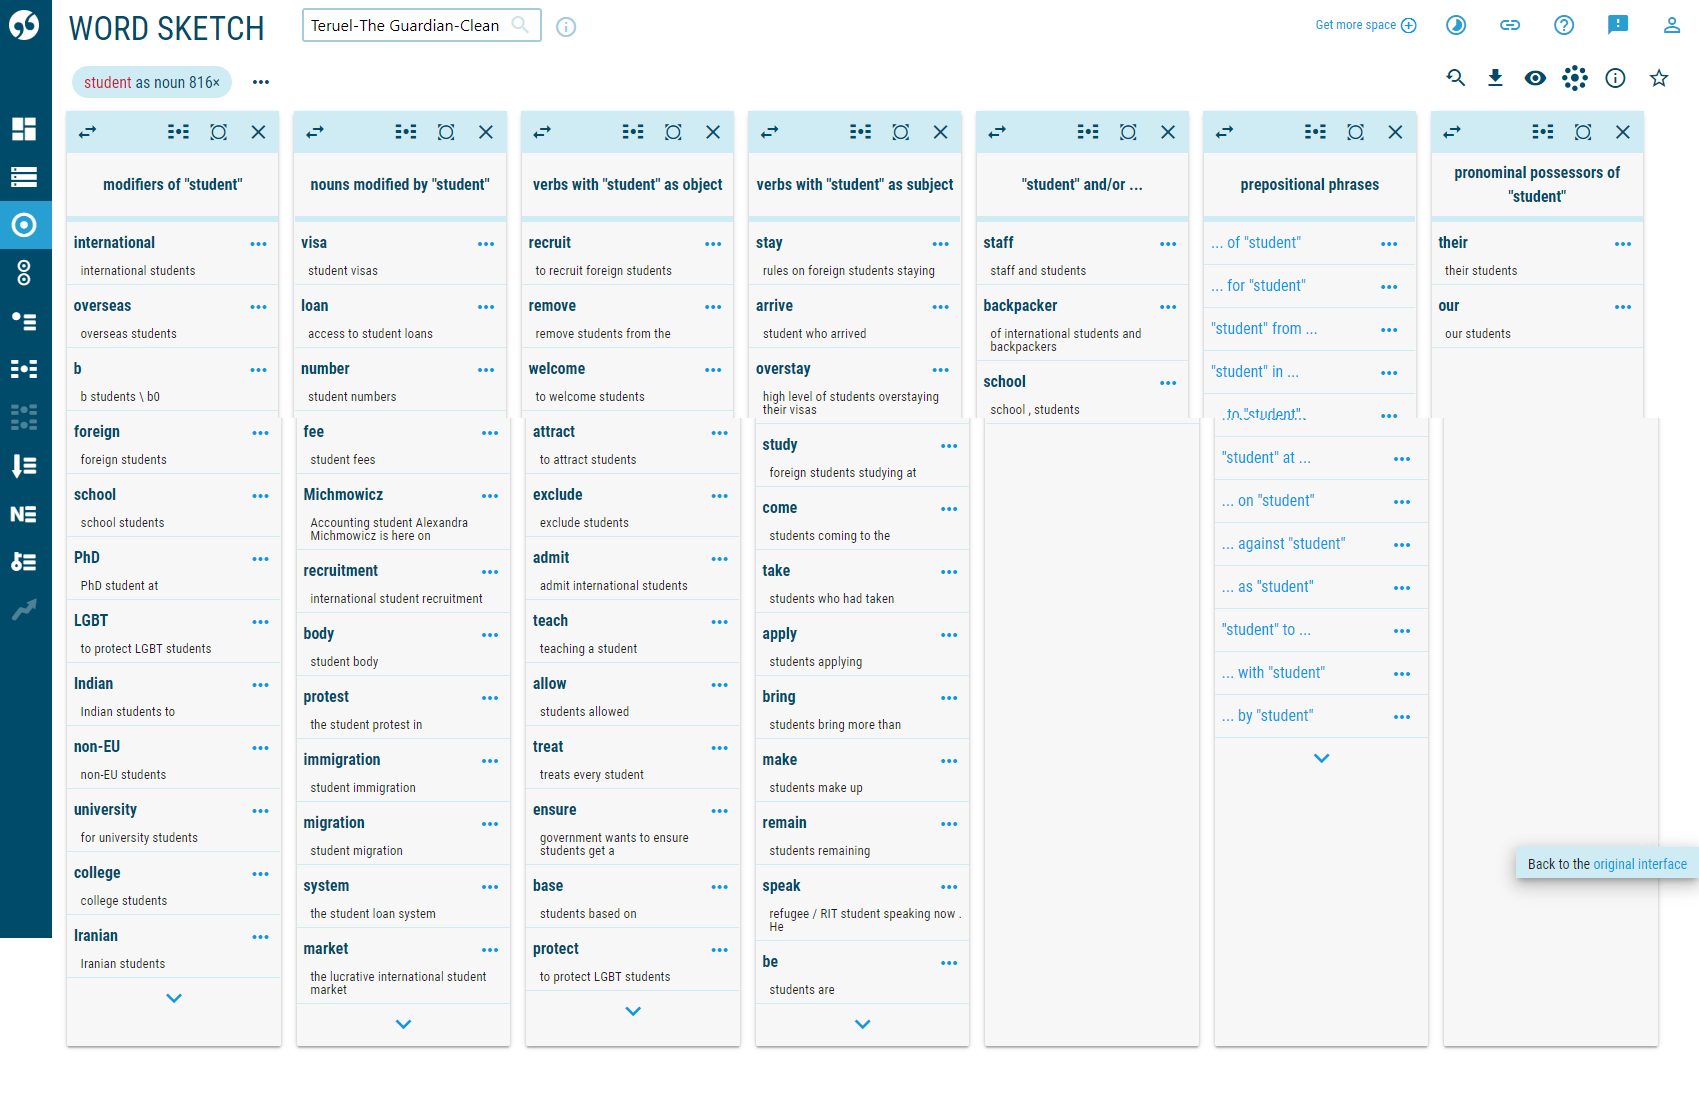Close the verbs with "student" as subject column

pos(940,132)
